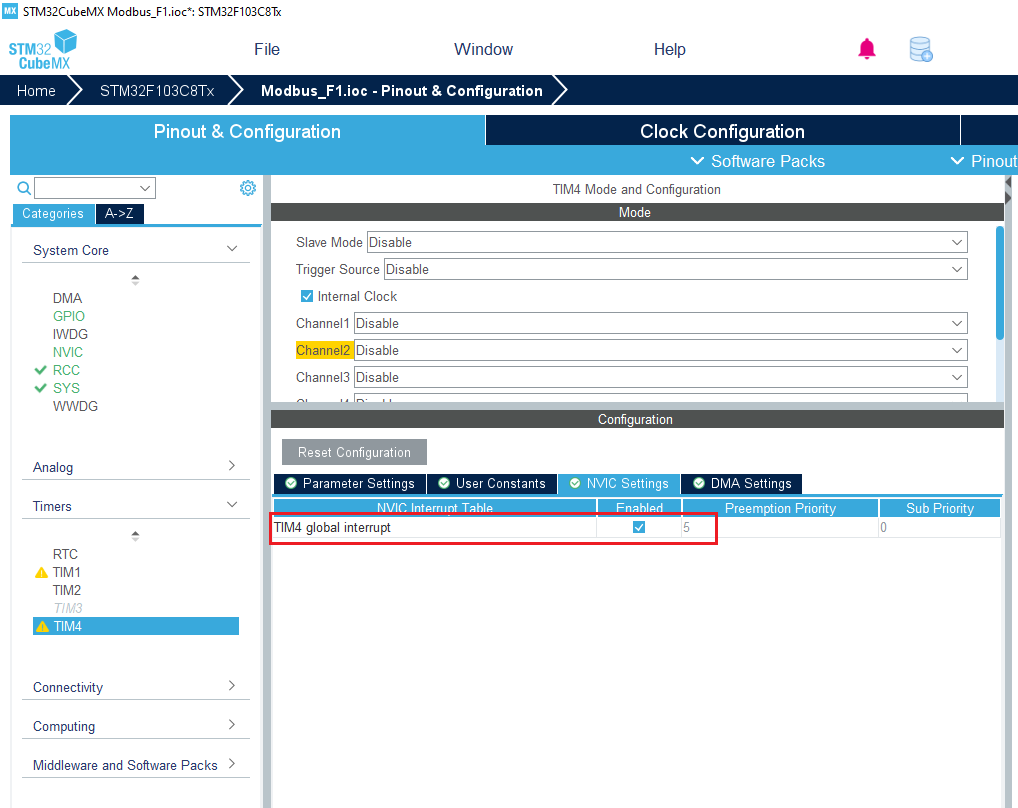1018x808 pixels.
Task: Click the Preemption Priority column header
Action: tap(780, 508)
